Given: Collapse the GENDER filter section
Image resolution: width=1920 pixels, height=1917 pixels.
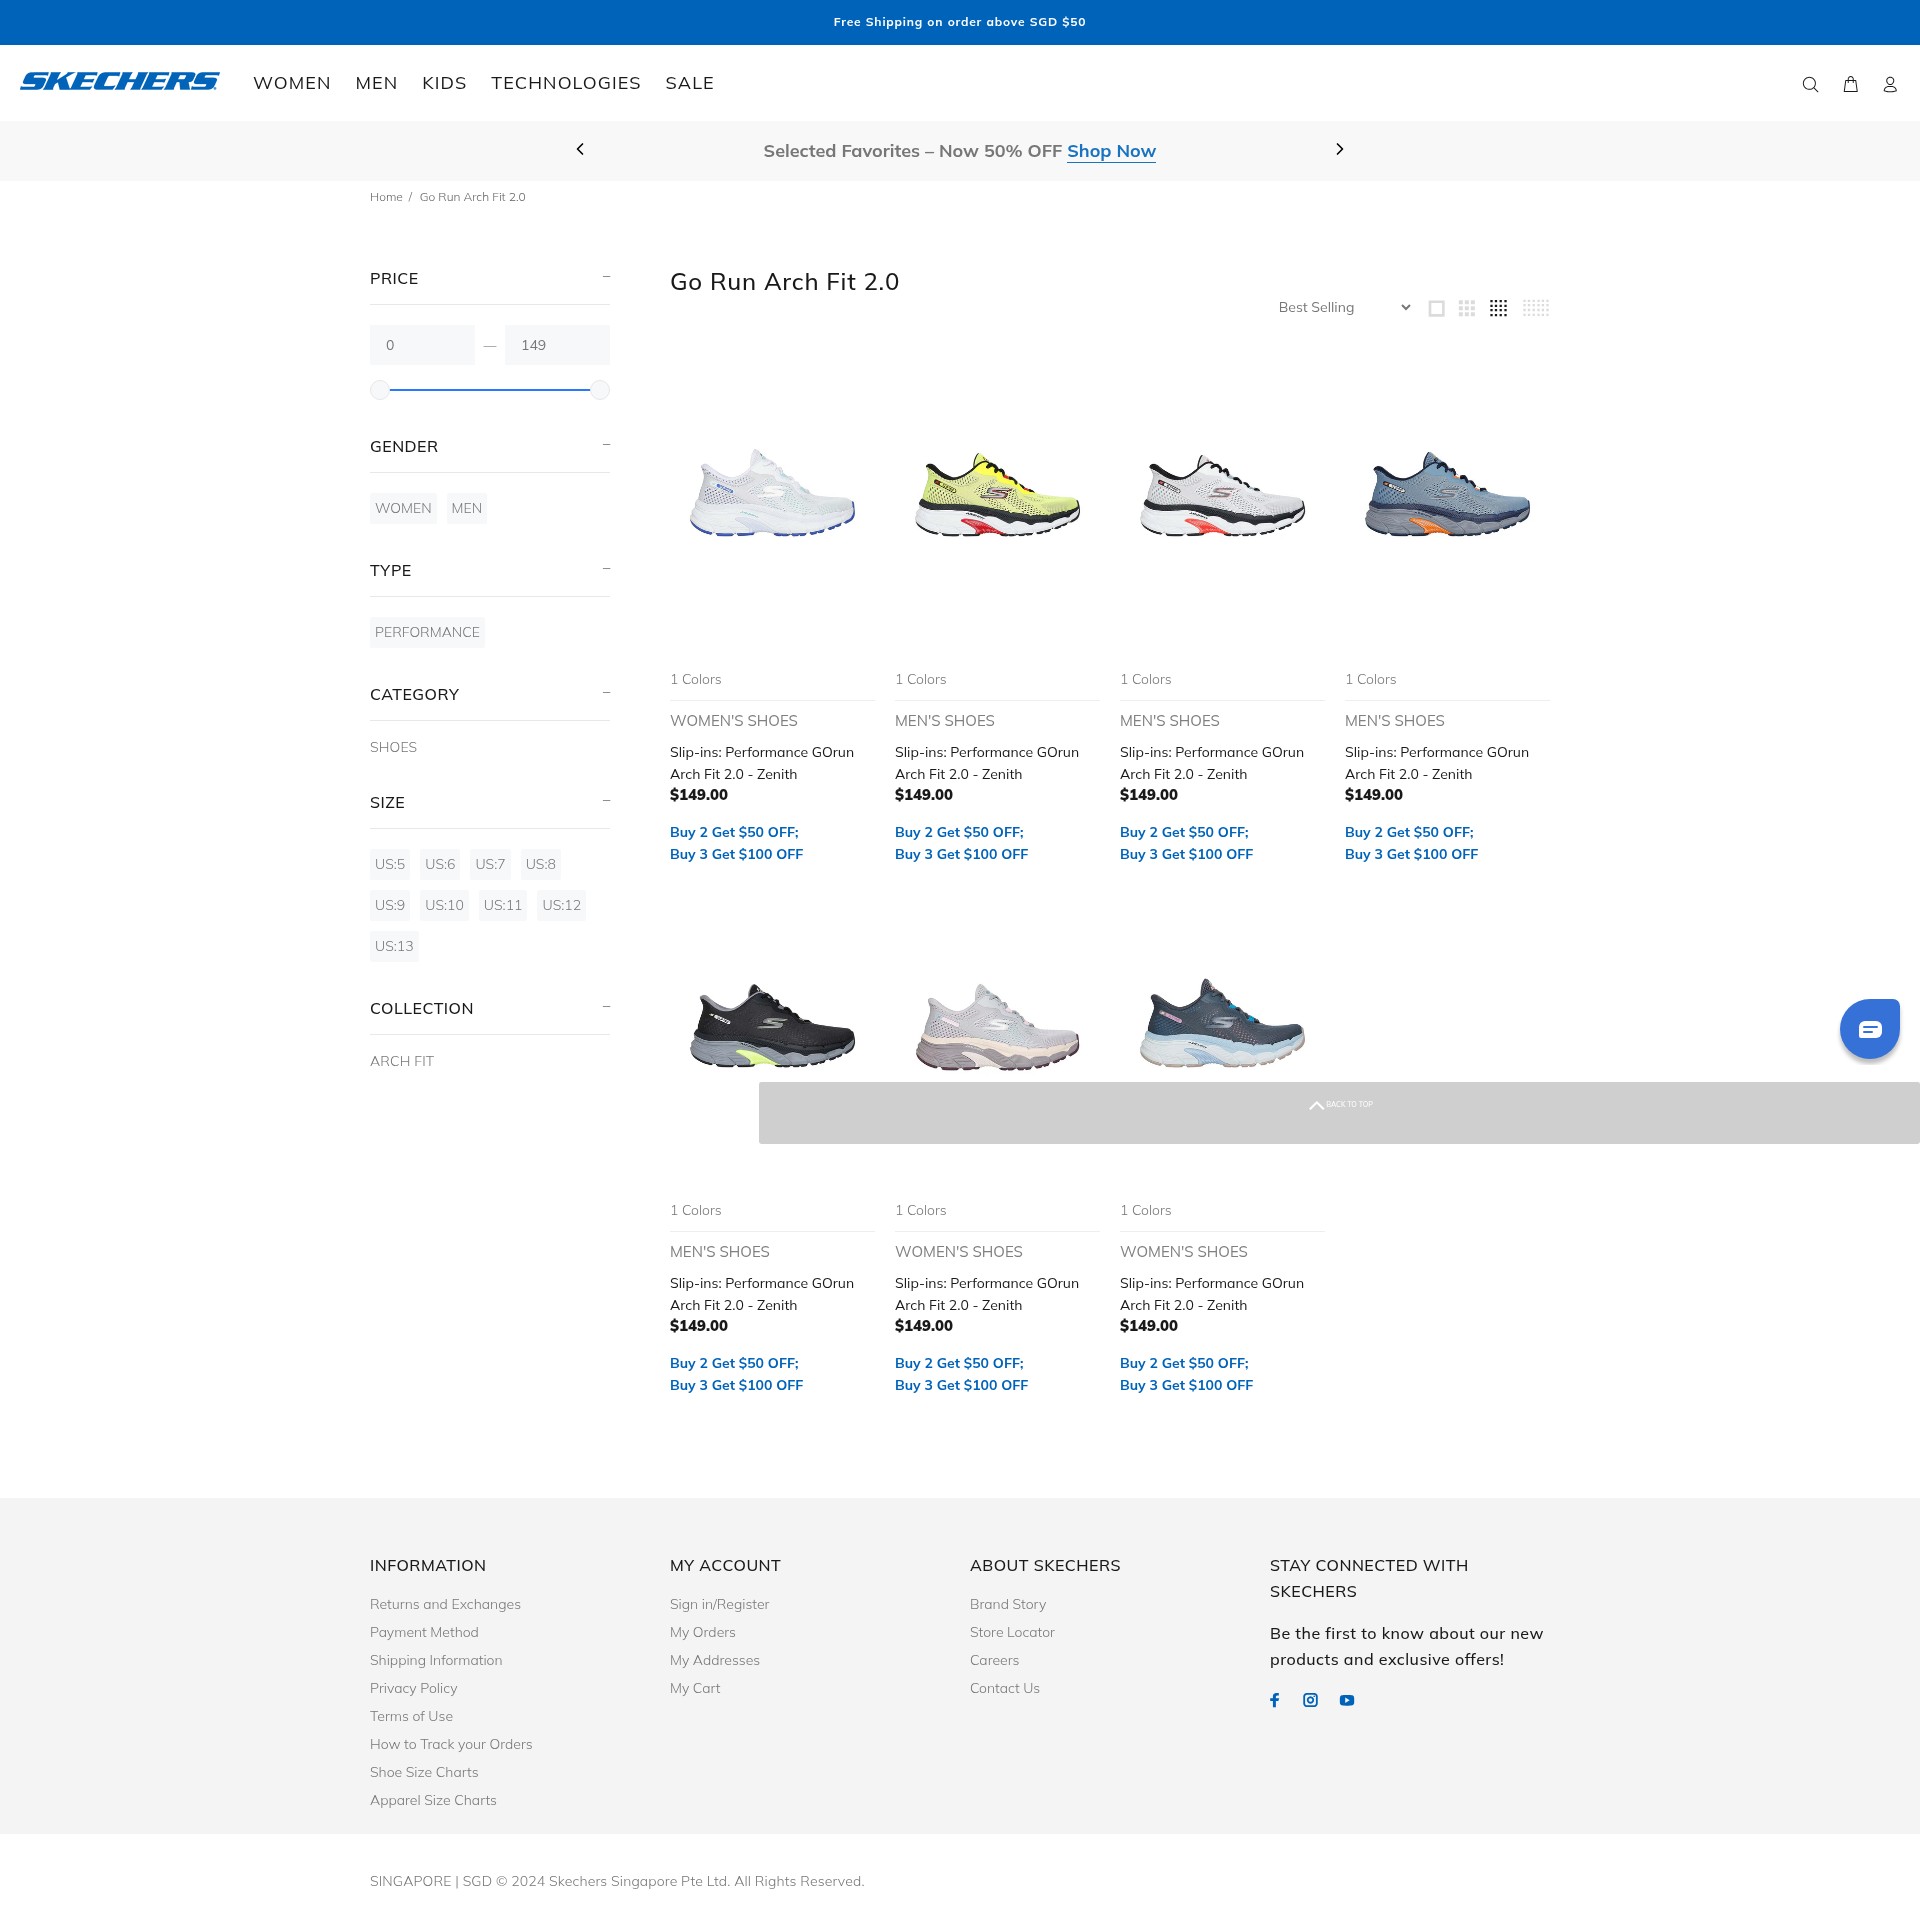Looking at the screenshot, I should [606, 445].
